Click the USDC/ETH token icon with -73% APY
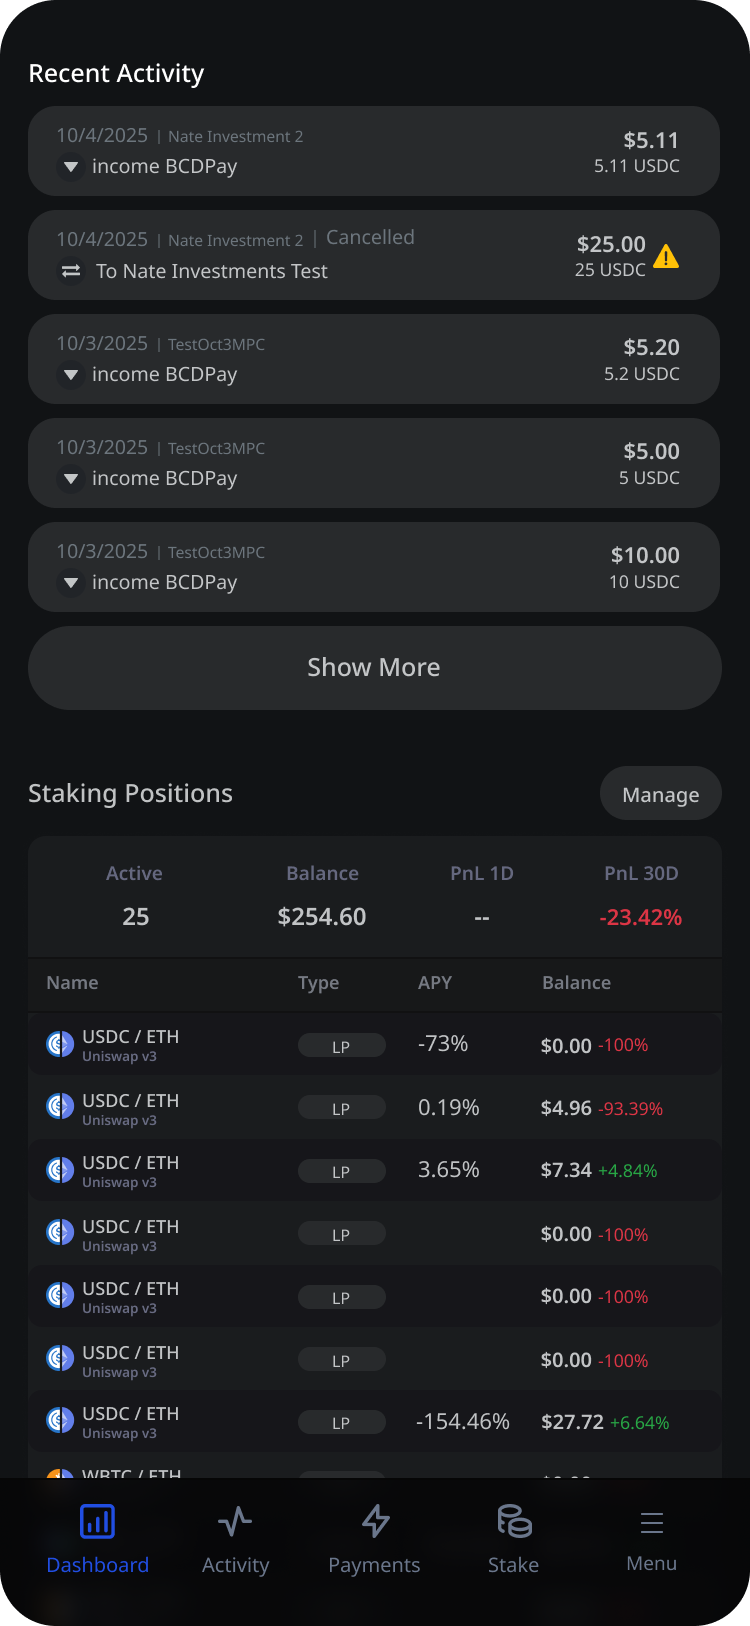The height and width of the screenshot is (1626, 750). click(60, 1045)
